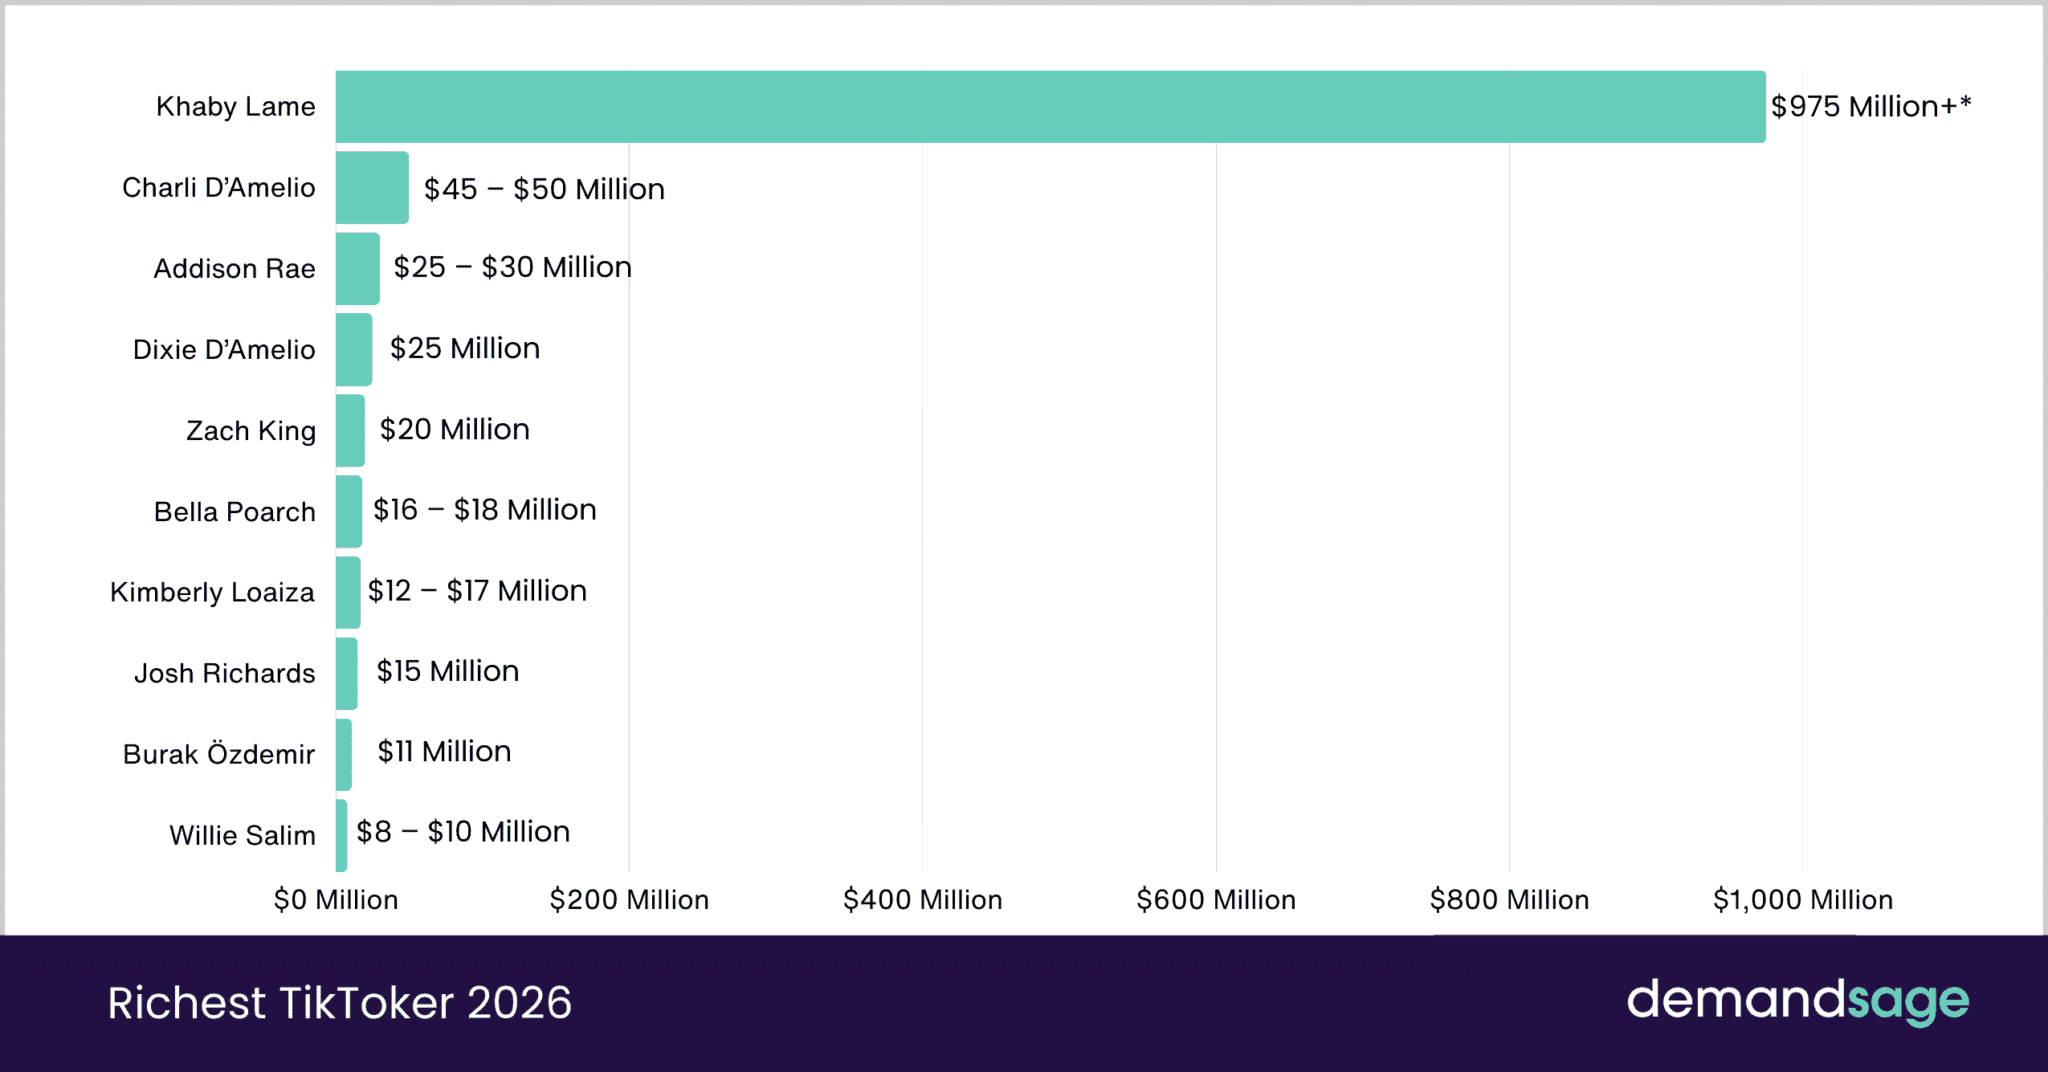Click the '$600 Million' axis label
The width and height of the screenshot is (2048, 1072).
(x=1216, y=900)
